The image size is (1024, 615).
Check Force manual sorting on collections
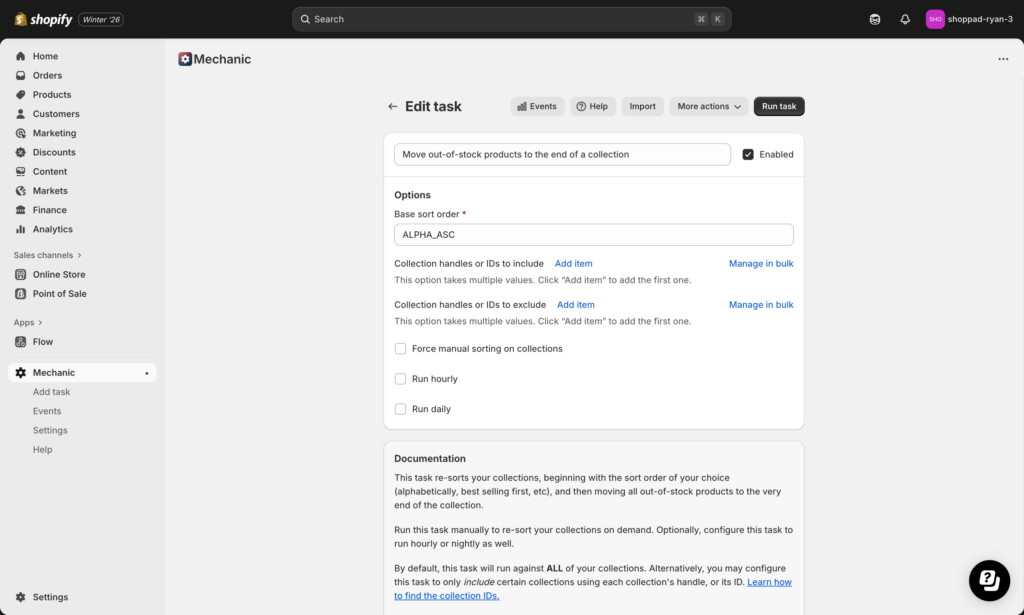tap(400, 349)
